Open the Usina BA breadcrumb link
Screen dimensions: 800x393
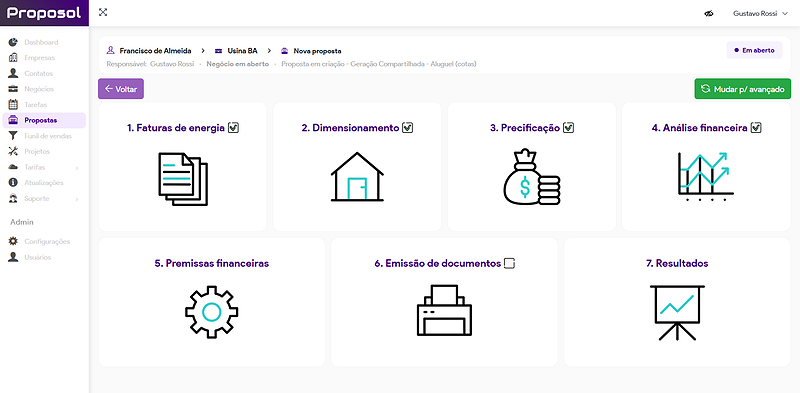242,51
